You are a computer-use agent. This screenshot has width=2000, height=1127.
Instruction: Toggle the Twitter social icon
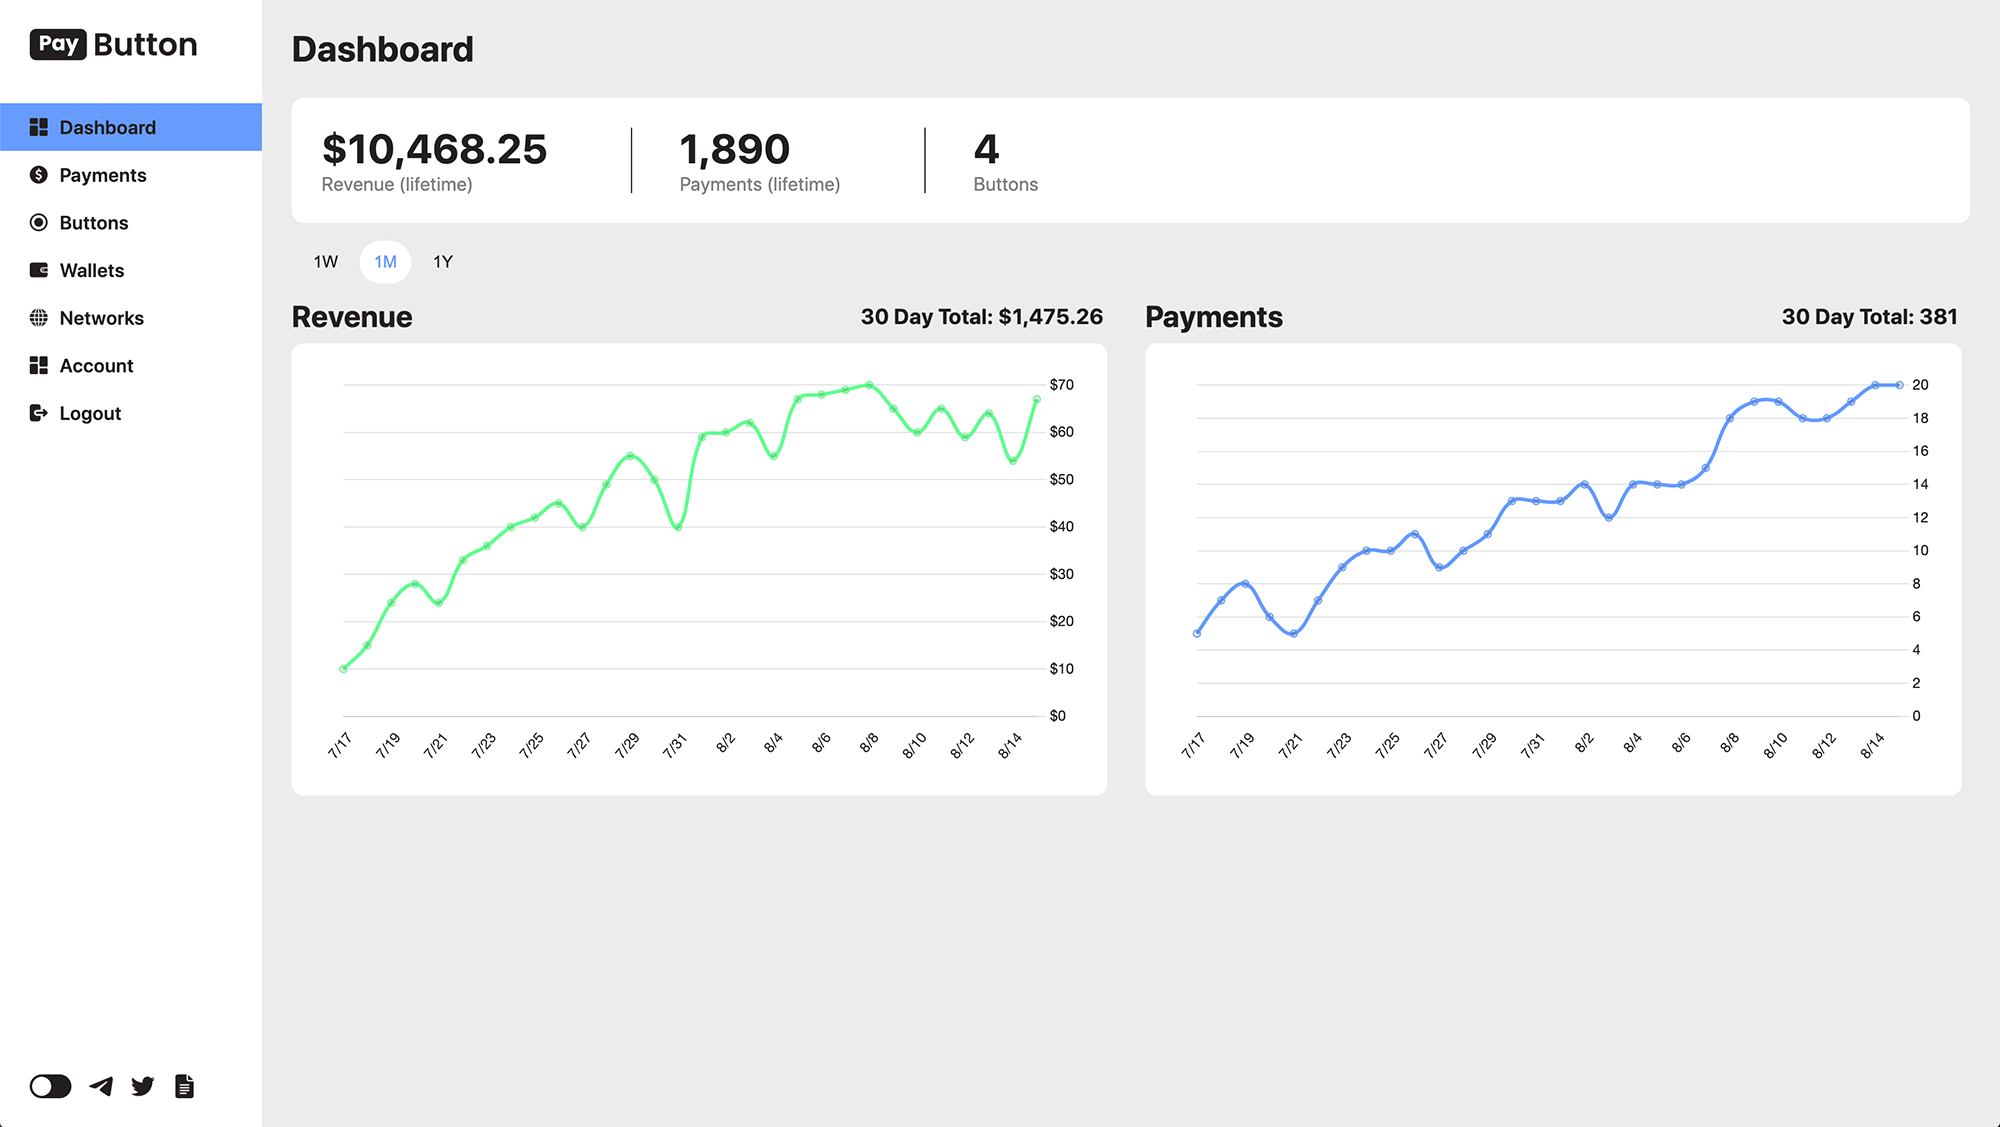[x=143, y=1084]
